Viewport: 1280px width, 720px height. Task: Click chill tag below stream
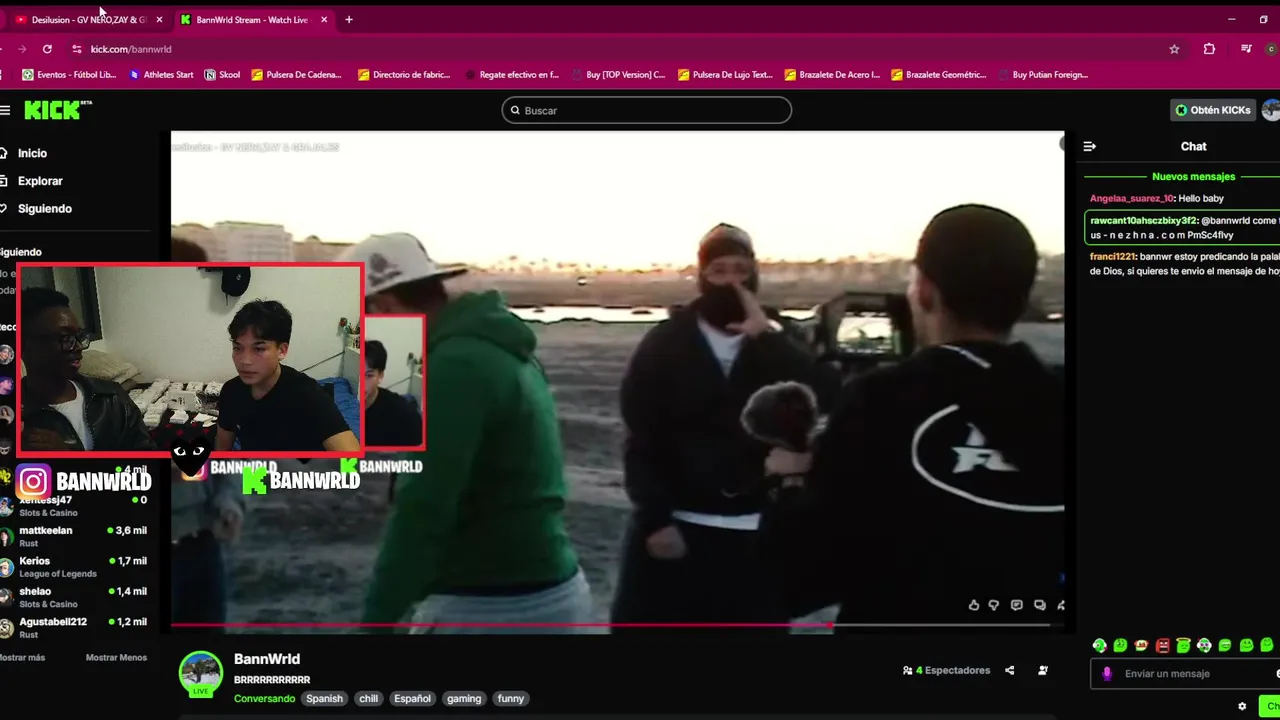369,699
